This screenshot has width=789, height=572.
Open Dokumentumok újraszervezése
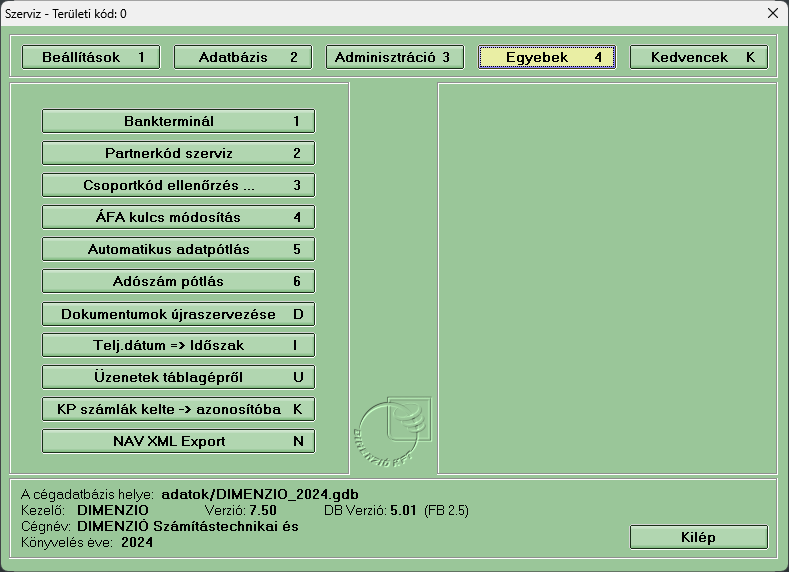178,314
